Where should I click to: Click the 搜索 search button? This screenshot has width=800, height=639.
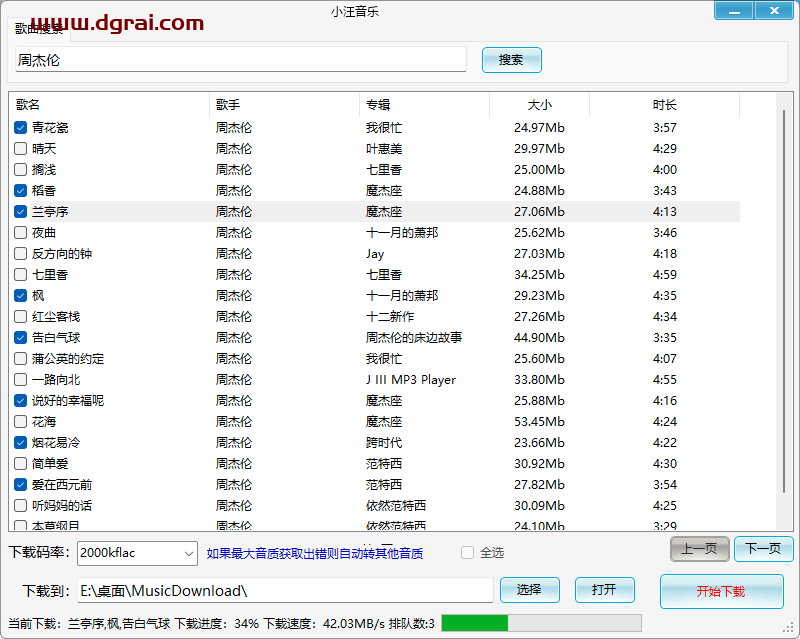click(x=512, y=60)
